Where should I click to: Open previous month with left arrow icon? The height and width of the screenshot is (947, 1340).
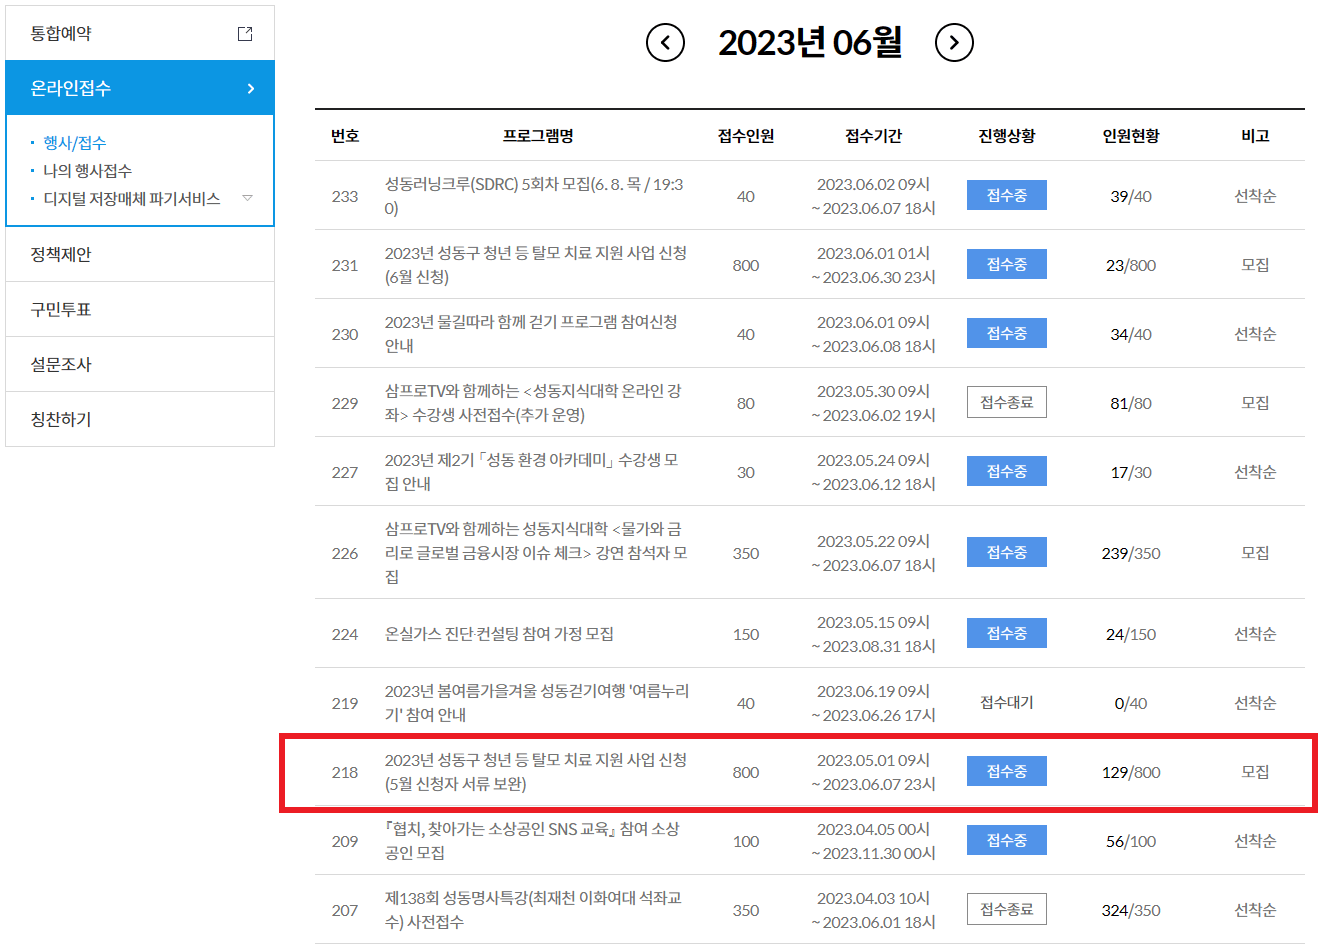point(664,42)
